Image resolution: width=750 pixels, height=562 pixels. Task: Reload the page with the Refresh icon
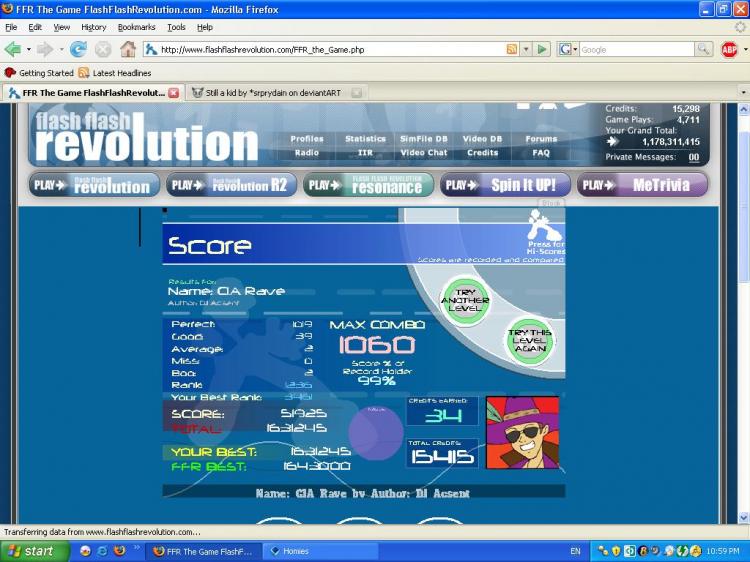[x=78, y=49]
